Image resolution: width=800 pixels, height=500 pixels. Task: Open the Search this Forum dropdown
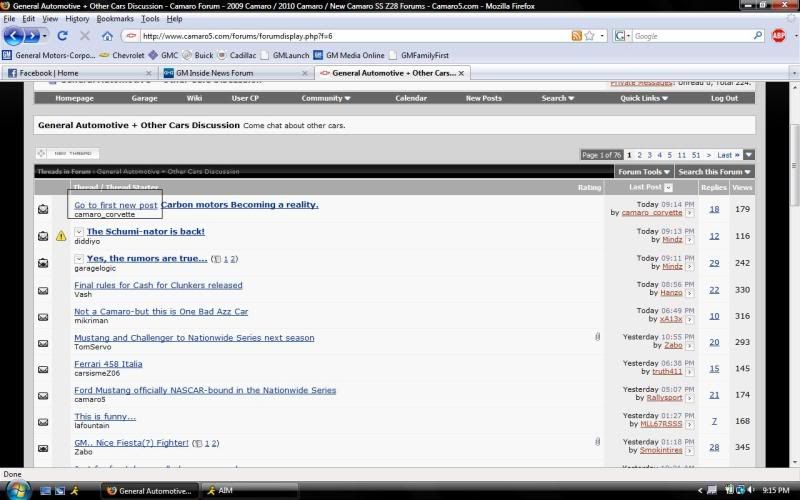point(716,172)
